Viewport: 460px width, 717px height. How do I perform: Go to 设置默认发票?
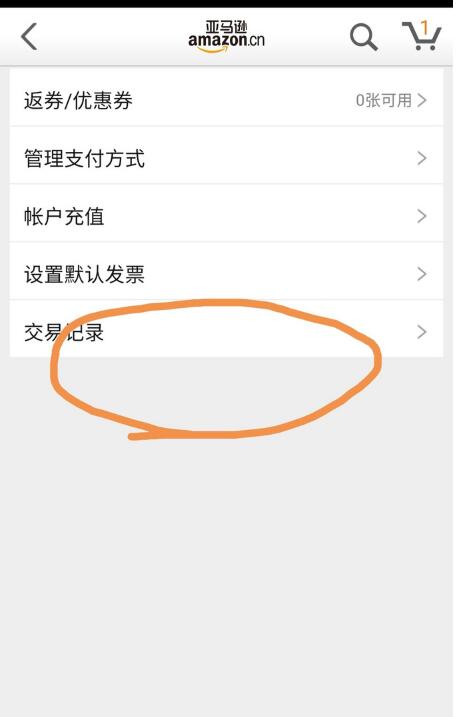click(x=226, y=272)
